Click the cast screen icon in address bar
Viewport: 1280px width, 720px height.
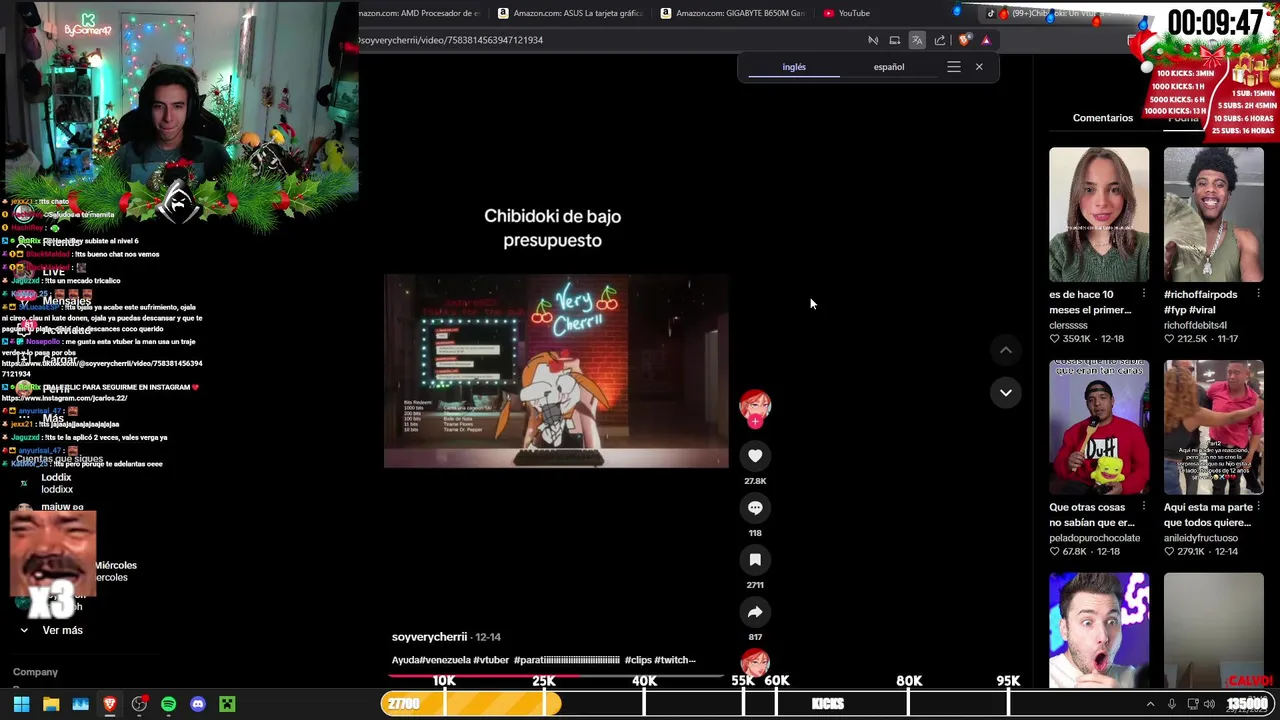pyautogui.click(x=895, y=40)
